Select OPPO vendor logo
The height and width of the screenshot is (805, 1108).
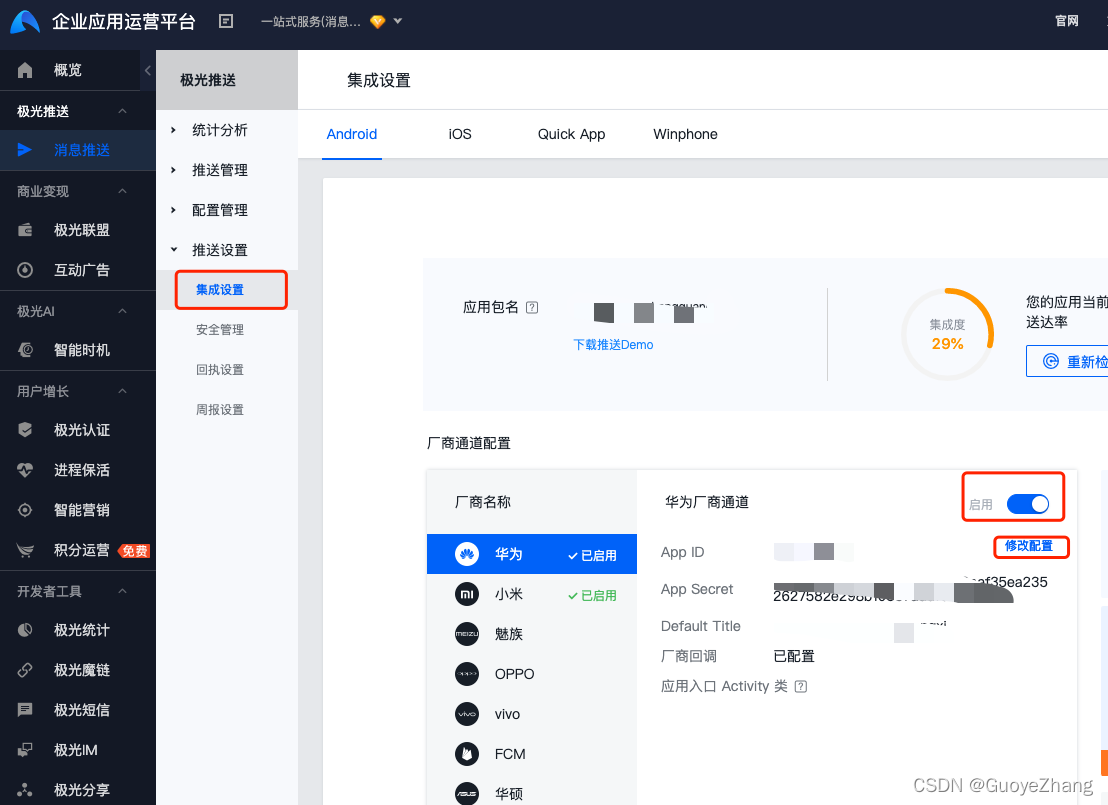coord(466,674)
